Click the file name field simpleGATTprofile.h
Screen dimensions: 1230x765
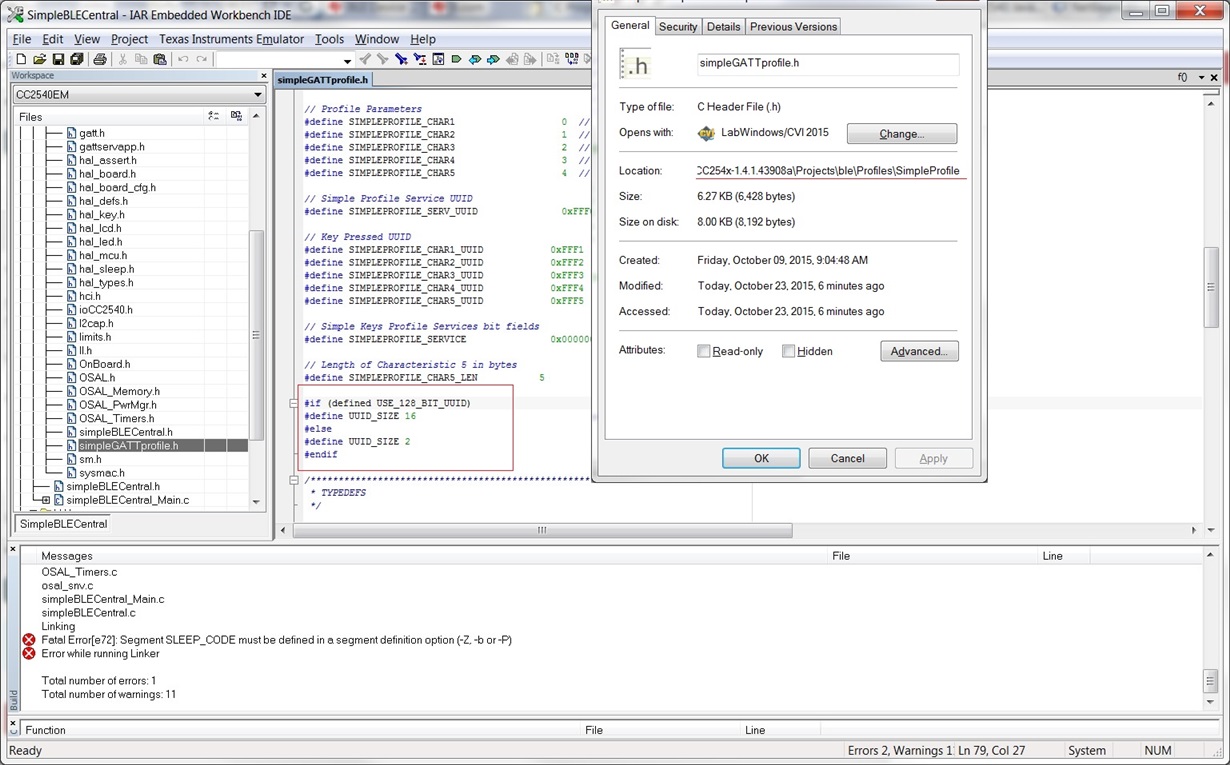(828, 63)
